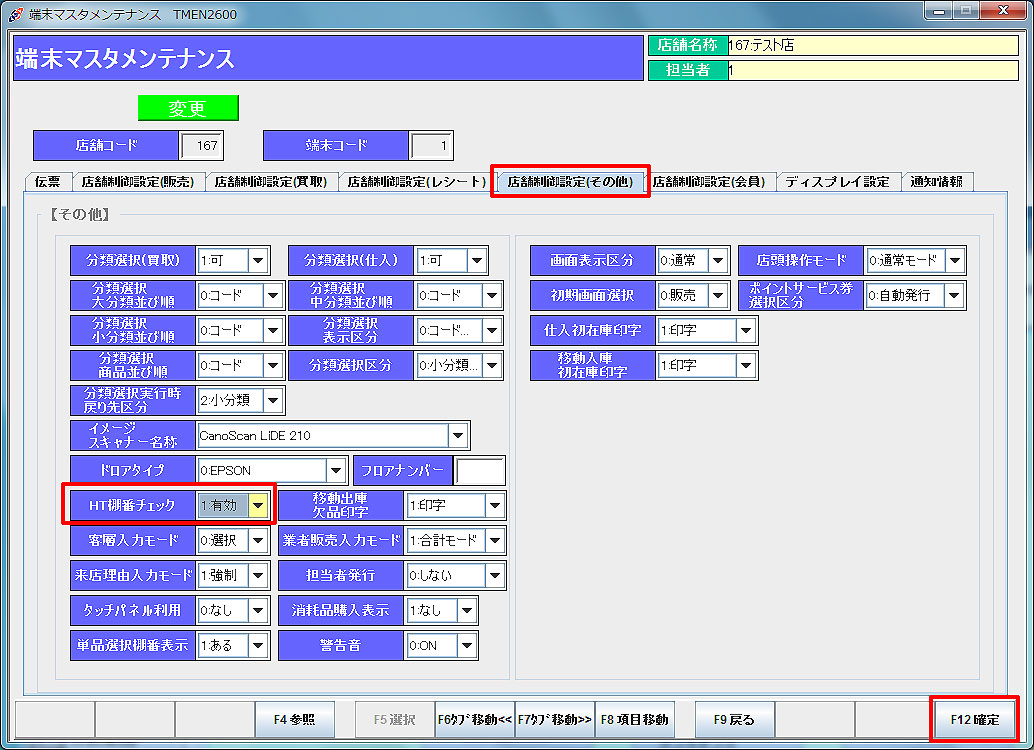Expand the 画面表示区分 dropdown

pyautogui.click(x=719, y=261)
